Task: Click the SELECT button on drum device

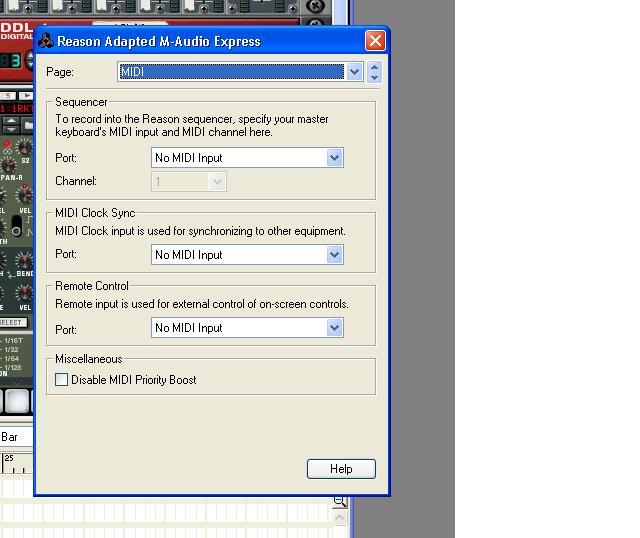Action: coord(13,323)
